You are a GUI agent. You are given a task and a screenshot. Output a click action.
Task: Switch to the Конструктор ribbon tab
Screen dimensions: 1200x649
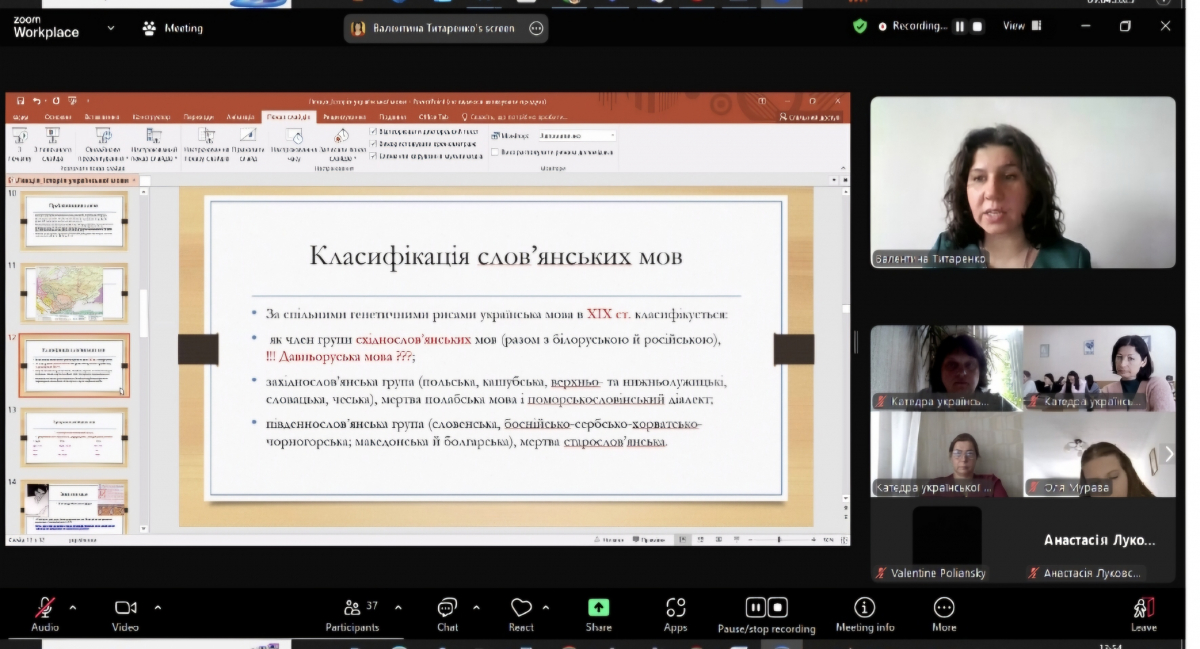click(x=151, y=116)
